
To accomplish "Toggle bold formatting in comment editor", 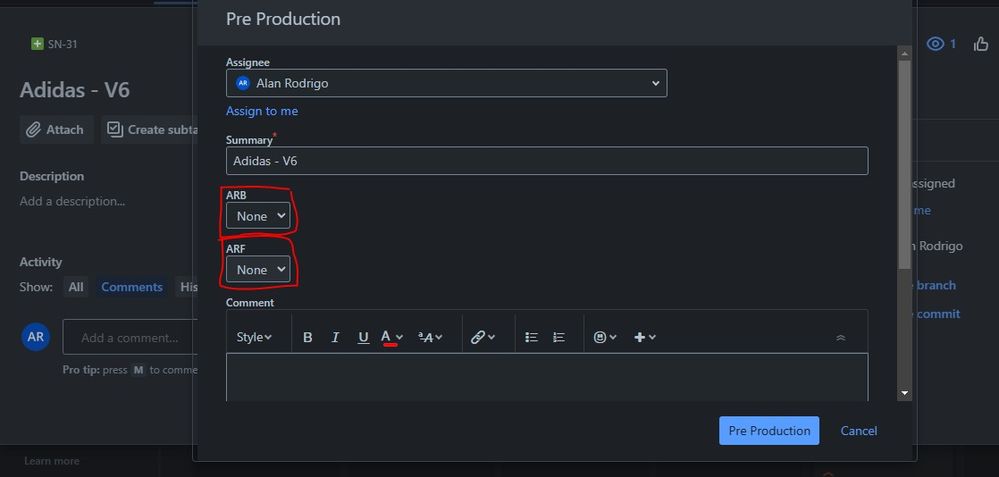I will pyautogui.click(x=307, y=338).
